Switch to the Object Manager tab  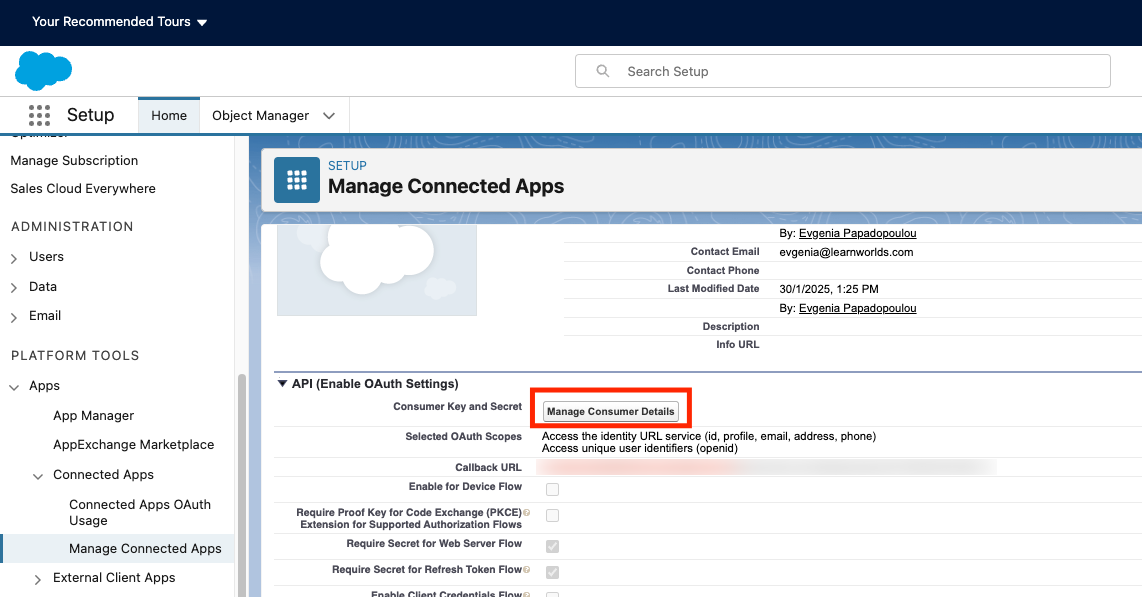click(261, 116)
